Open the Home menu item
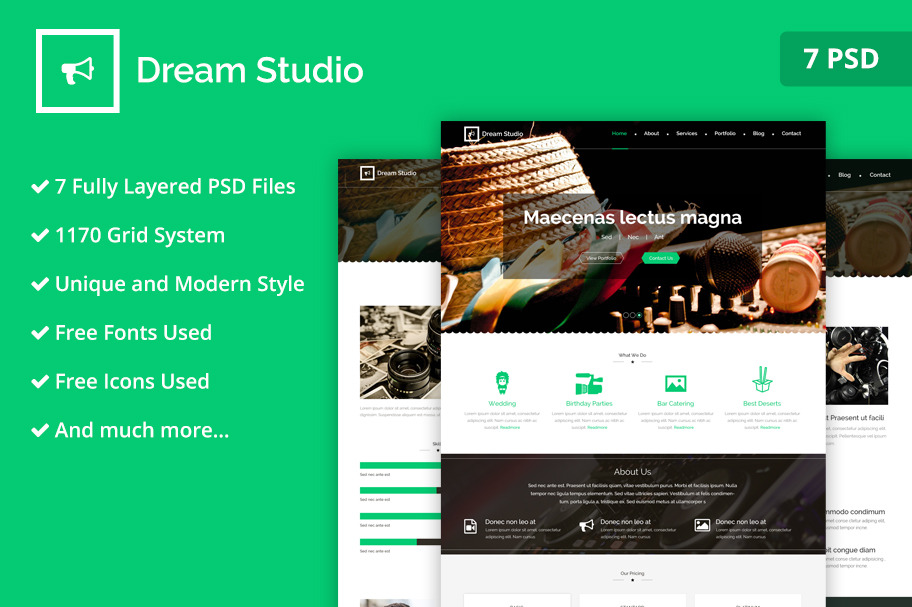 click(x=619, y=133)
